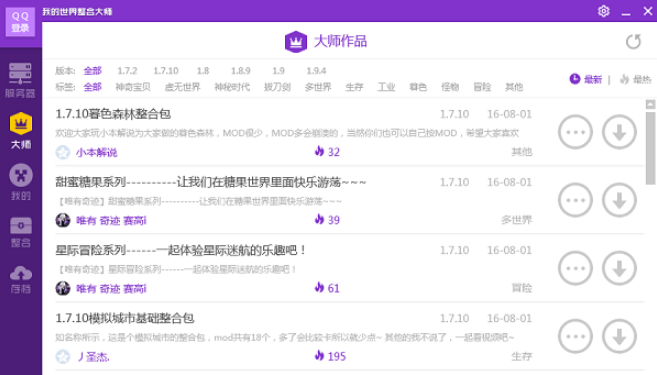The width and height of the screenshot is (657, 375).
Task: Download the 模拟城市基础整合包
Action: pyautogui.click(x=619, y=336)
